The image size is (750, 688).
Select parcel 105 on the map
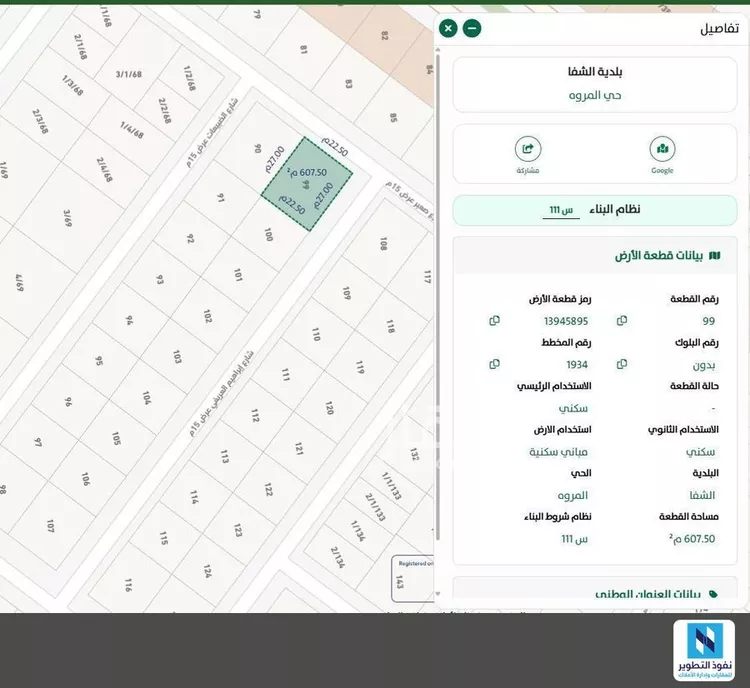(x=116, y=438)
